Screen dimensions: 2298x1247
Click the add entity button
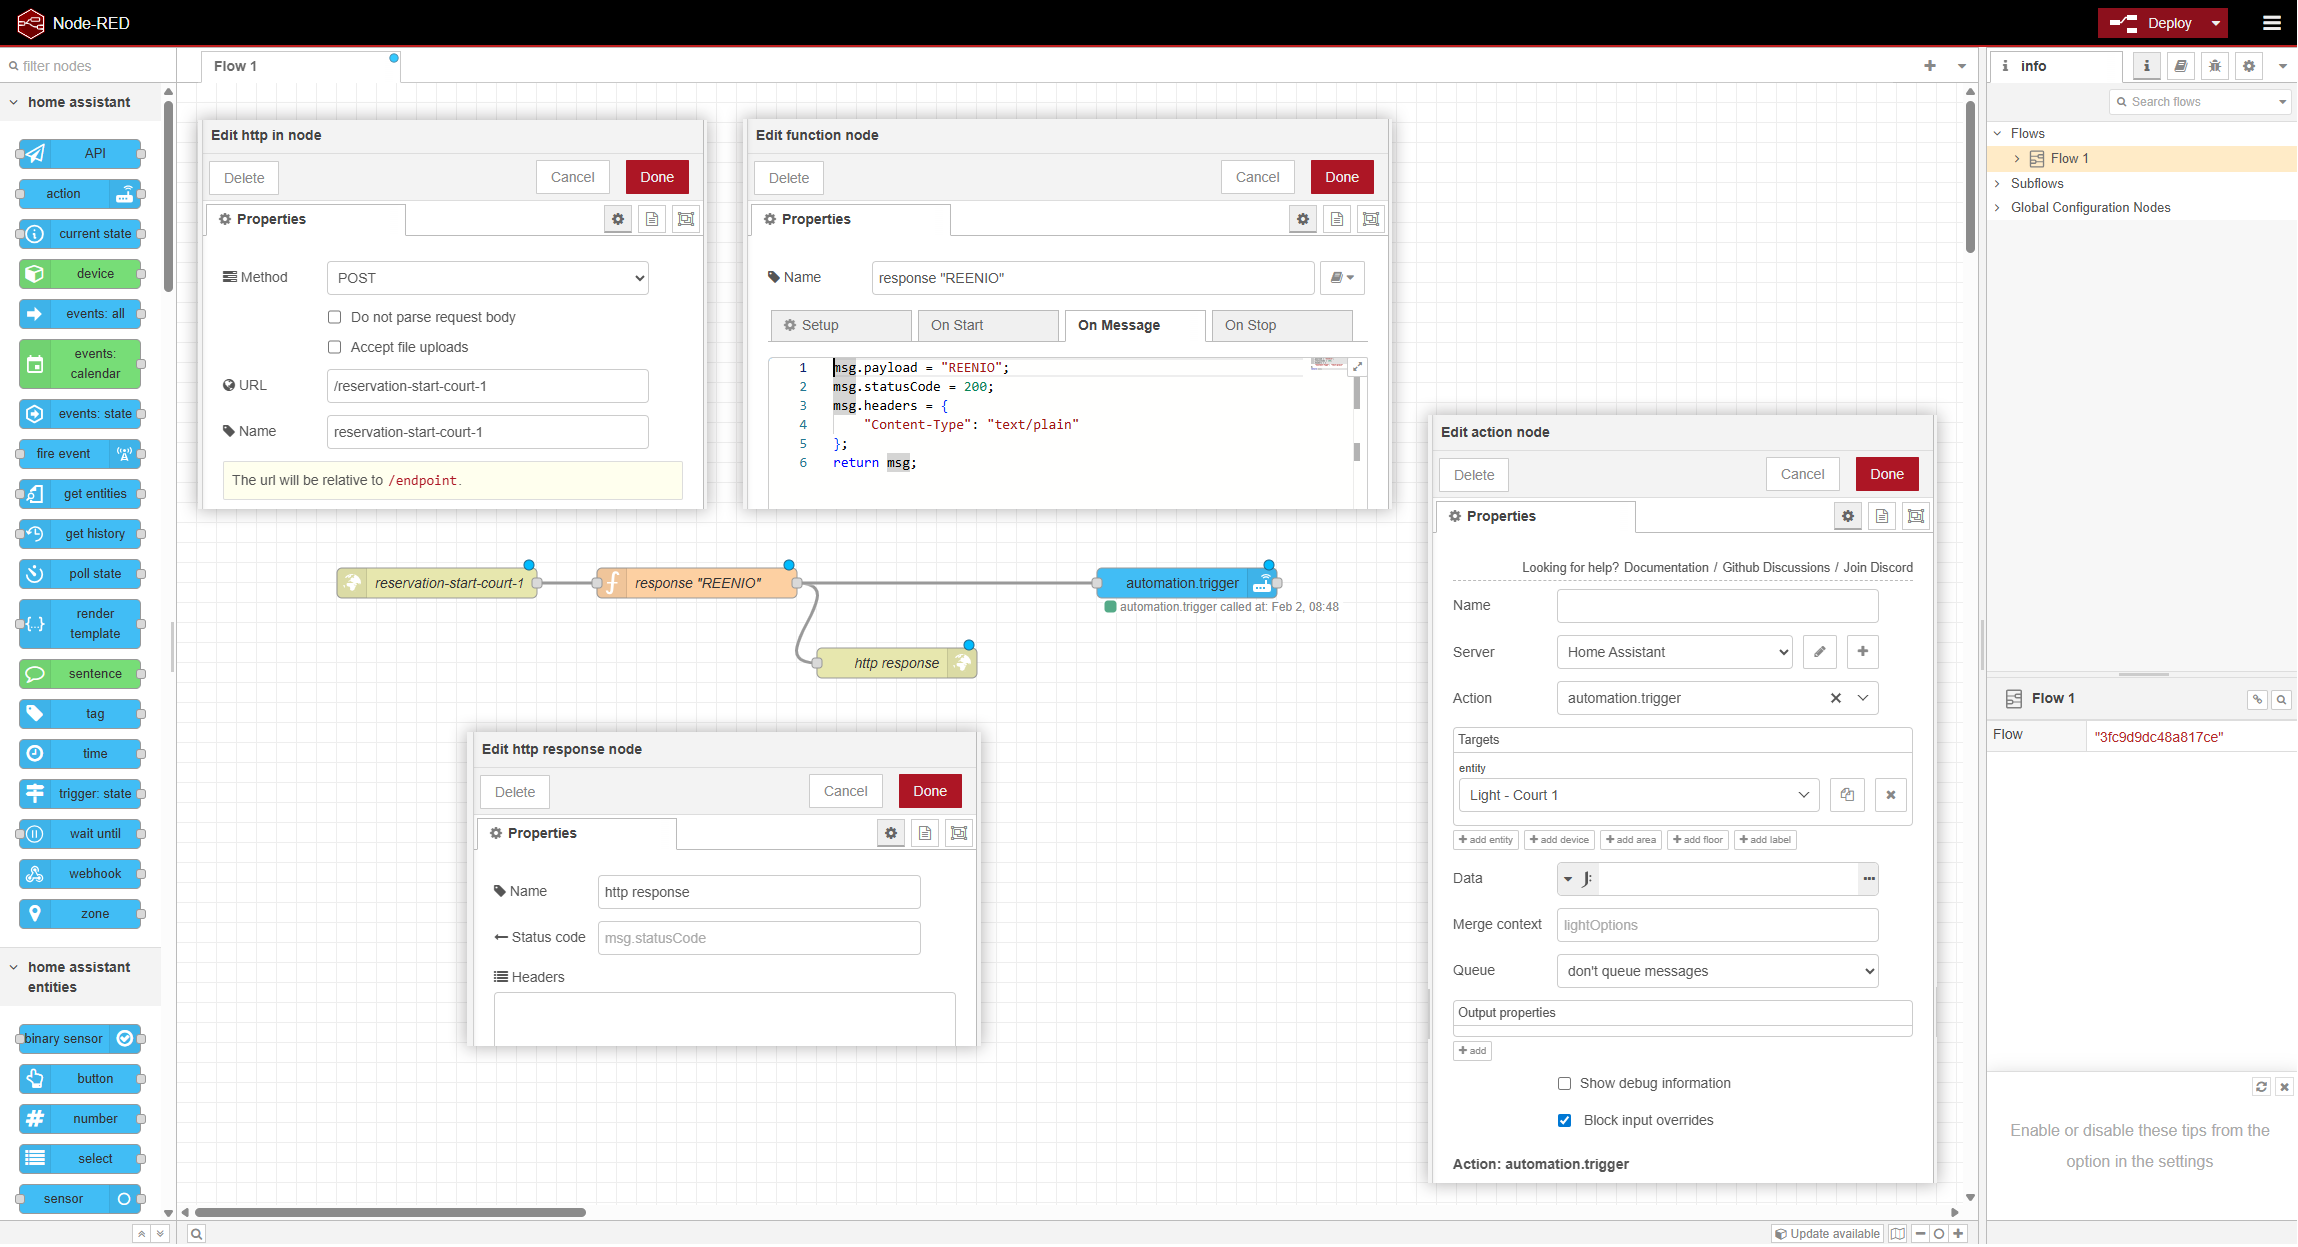click(x=1485, y=840)
